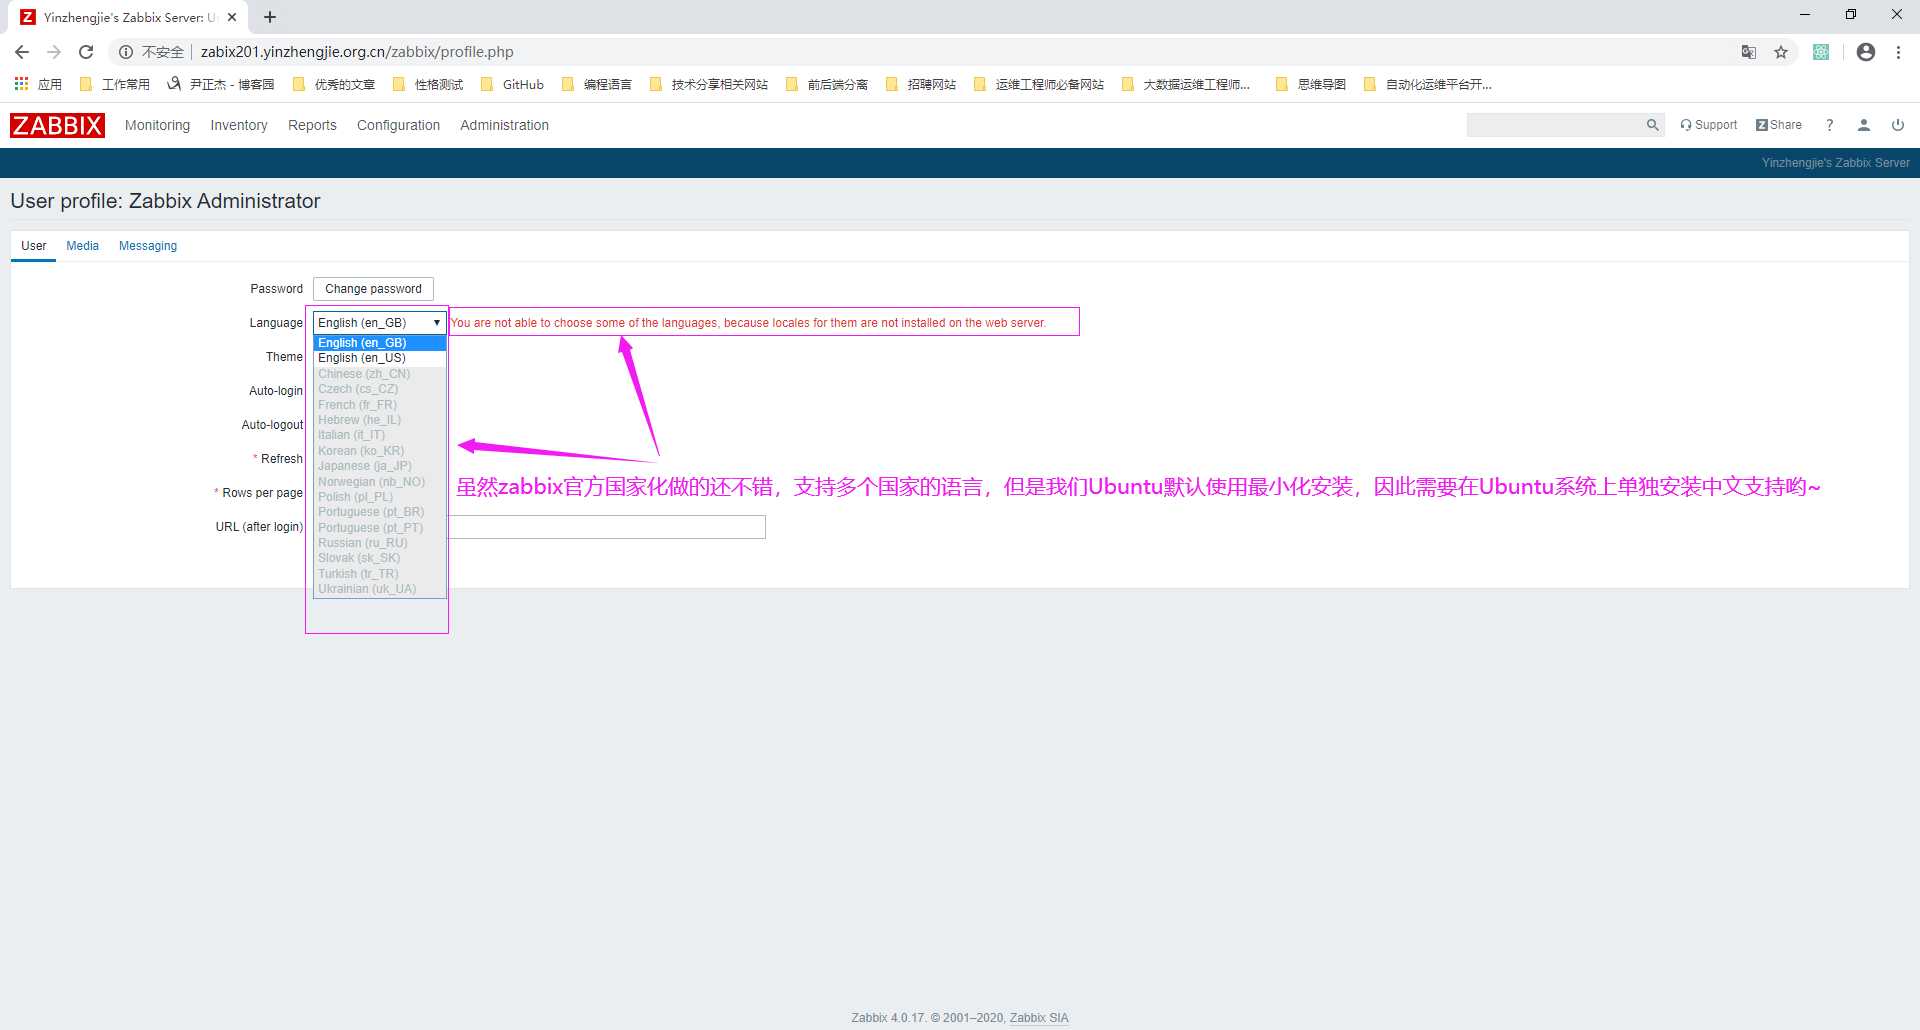Click the disabled Russian (ru_RU) option

point(379,543)
